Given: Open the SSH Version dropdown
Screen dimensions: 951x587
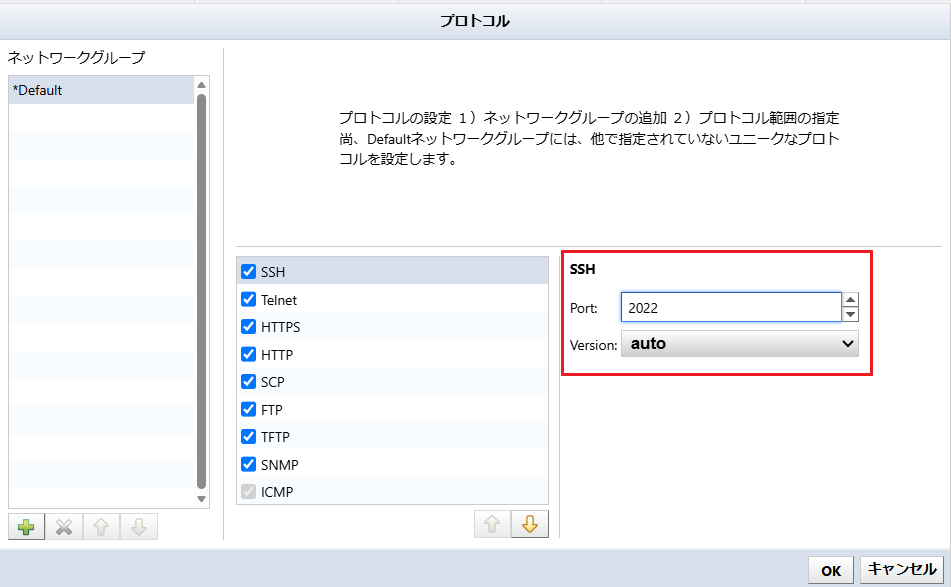Looking at the screenshot, I should [739, 344].
